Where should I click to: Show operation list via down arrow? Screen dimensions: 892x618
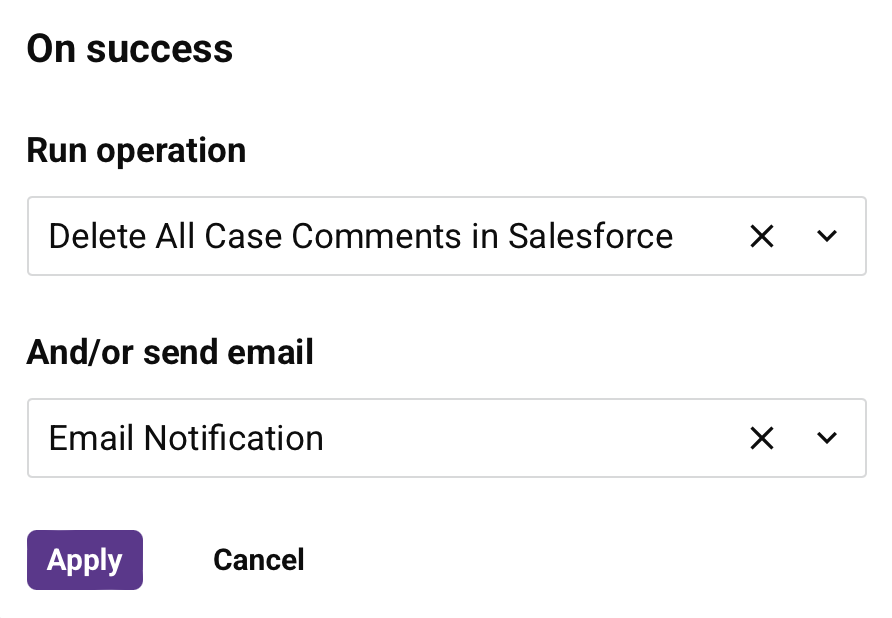[x=826, y=237]
